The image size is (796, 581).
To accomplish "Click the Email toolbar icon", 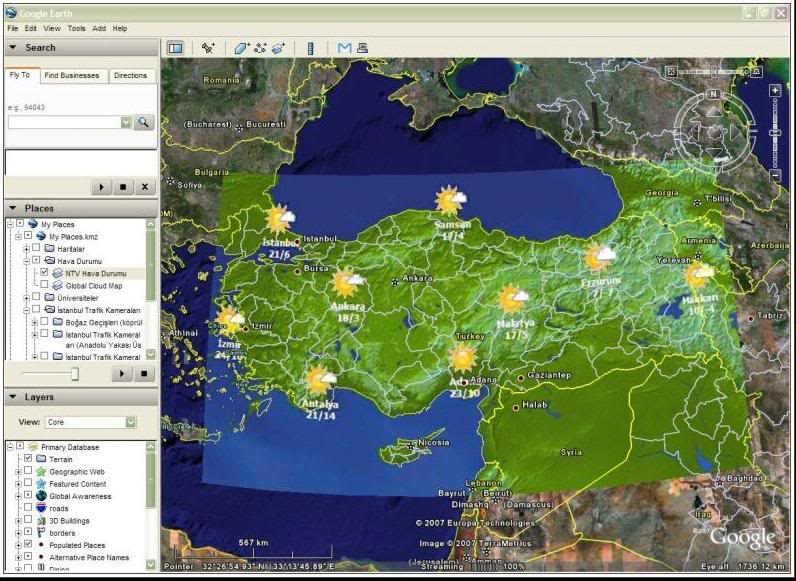I will pyautogui.click(x=344, y=47).
